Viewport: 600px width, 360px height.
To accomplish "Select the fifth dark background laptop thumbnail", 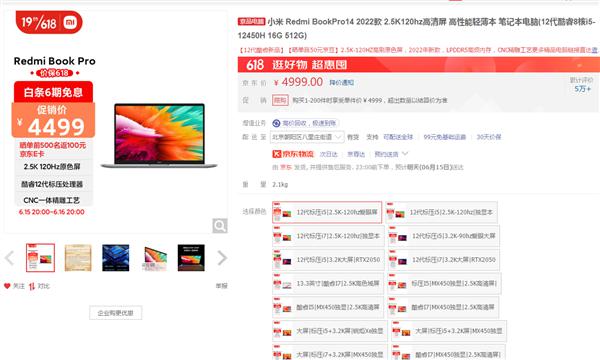I will pyautogui.click(x=191, y=258).
